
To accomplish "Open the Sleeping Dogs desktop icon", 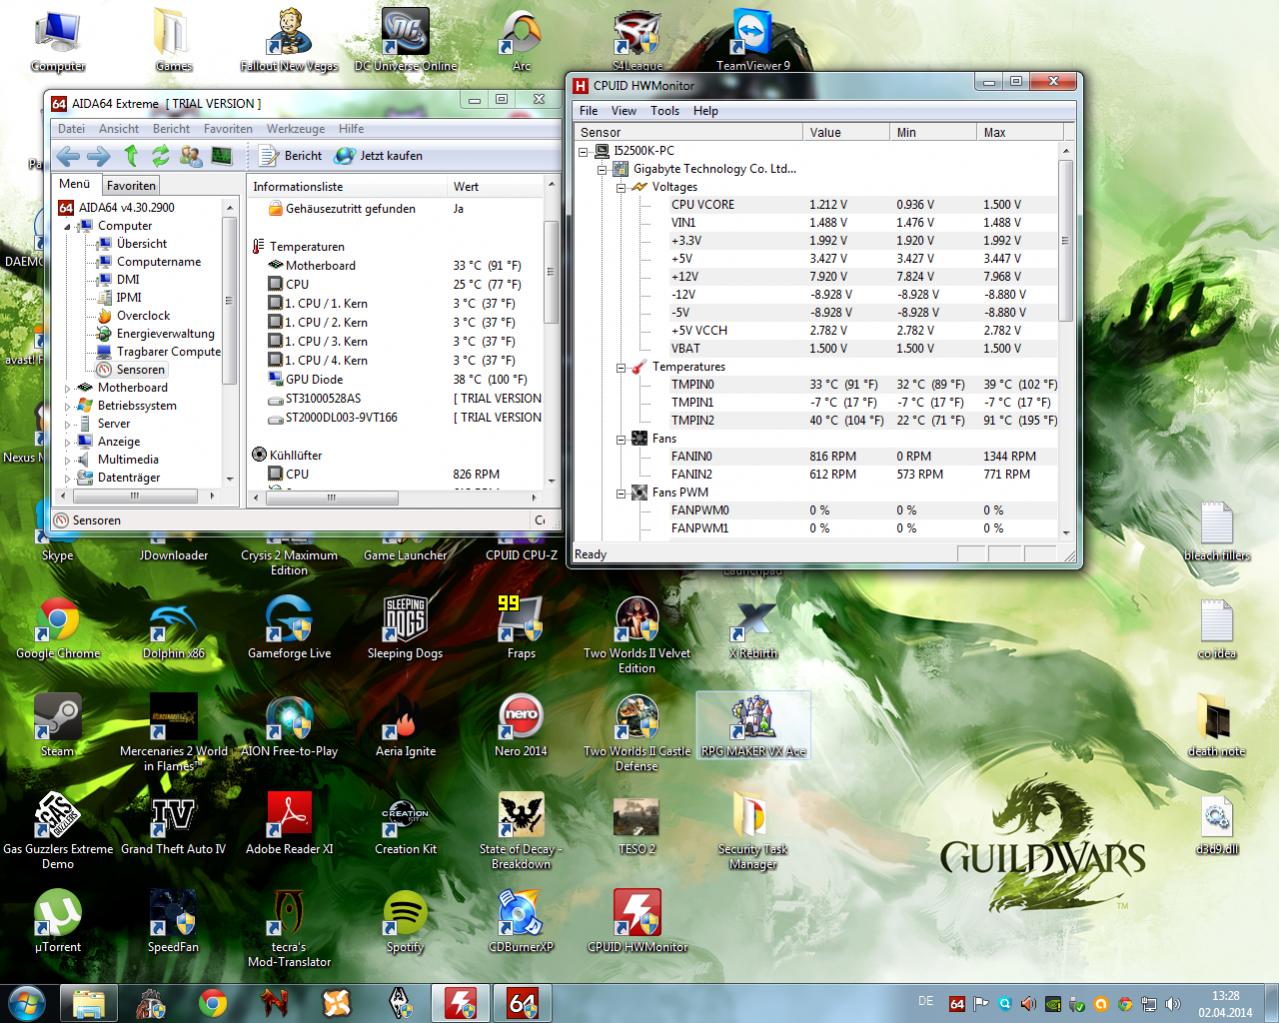I will pyautogui.click(x=405, y=628).
